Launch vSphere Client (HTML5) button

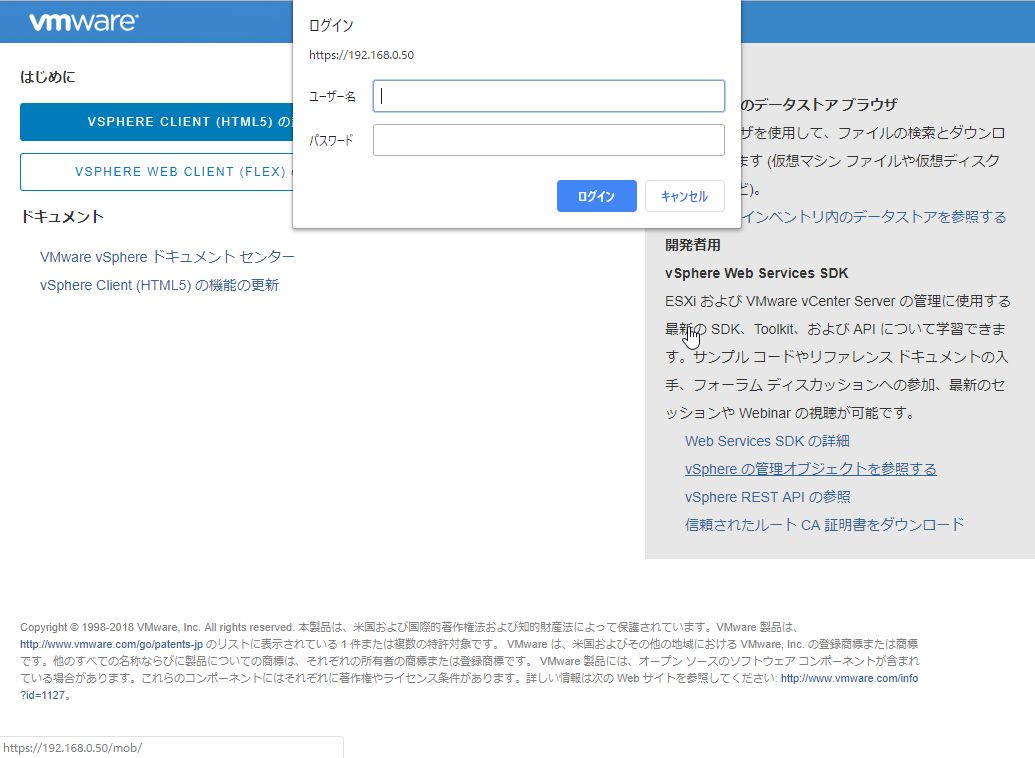coord(156,122)
